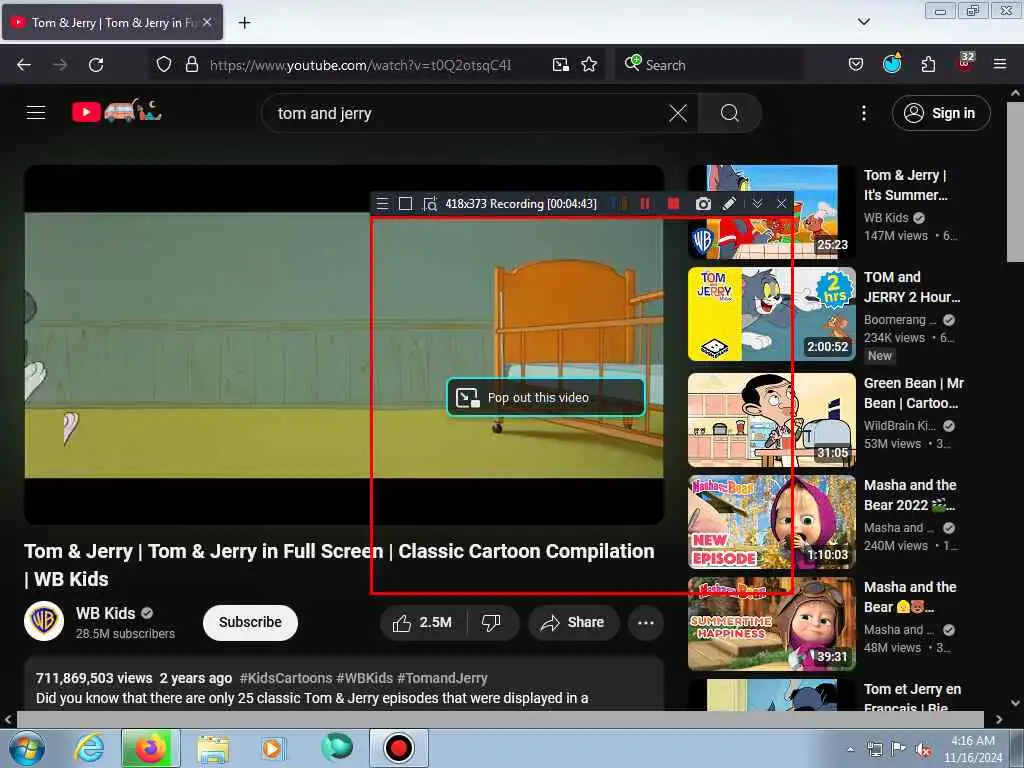Click the Share button

click(572, 622)
